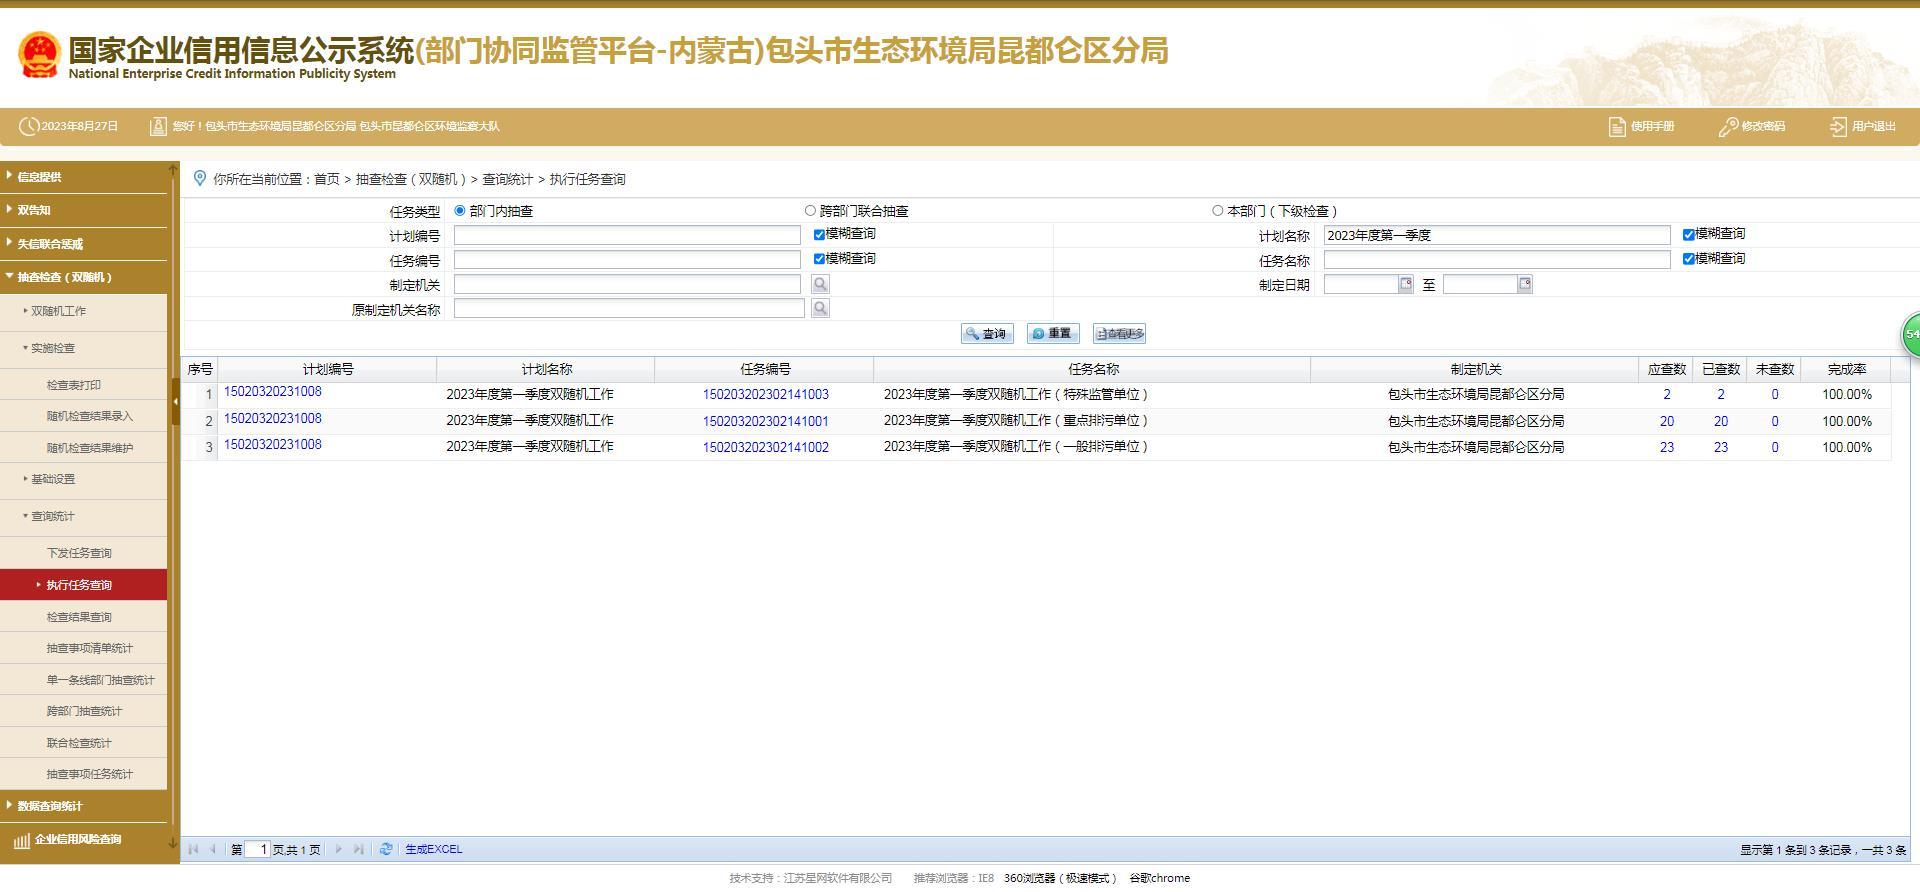Viewport: 1920px width, 892px height.
Task: Go to last page in pager
Action: click(358, 849)
